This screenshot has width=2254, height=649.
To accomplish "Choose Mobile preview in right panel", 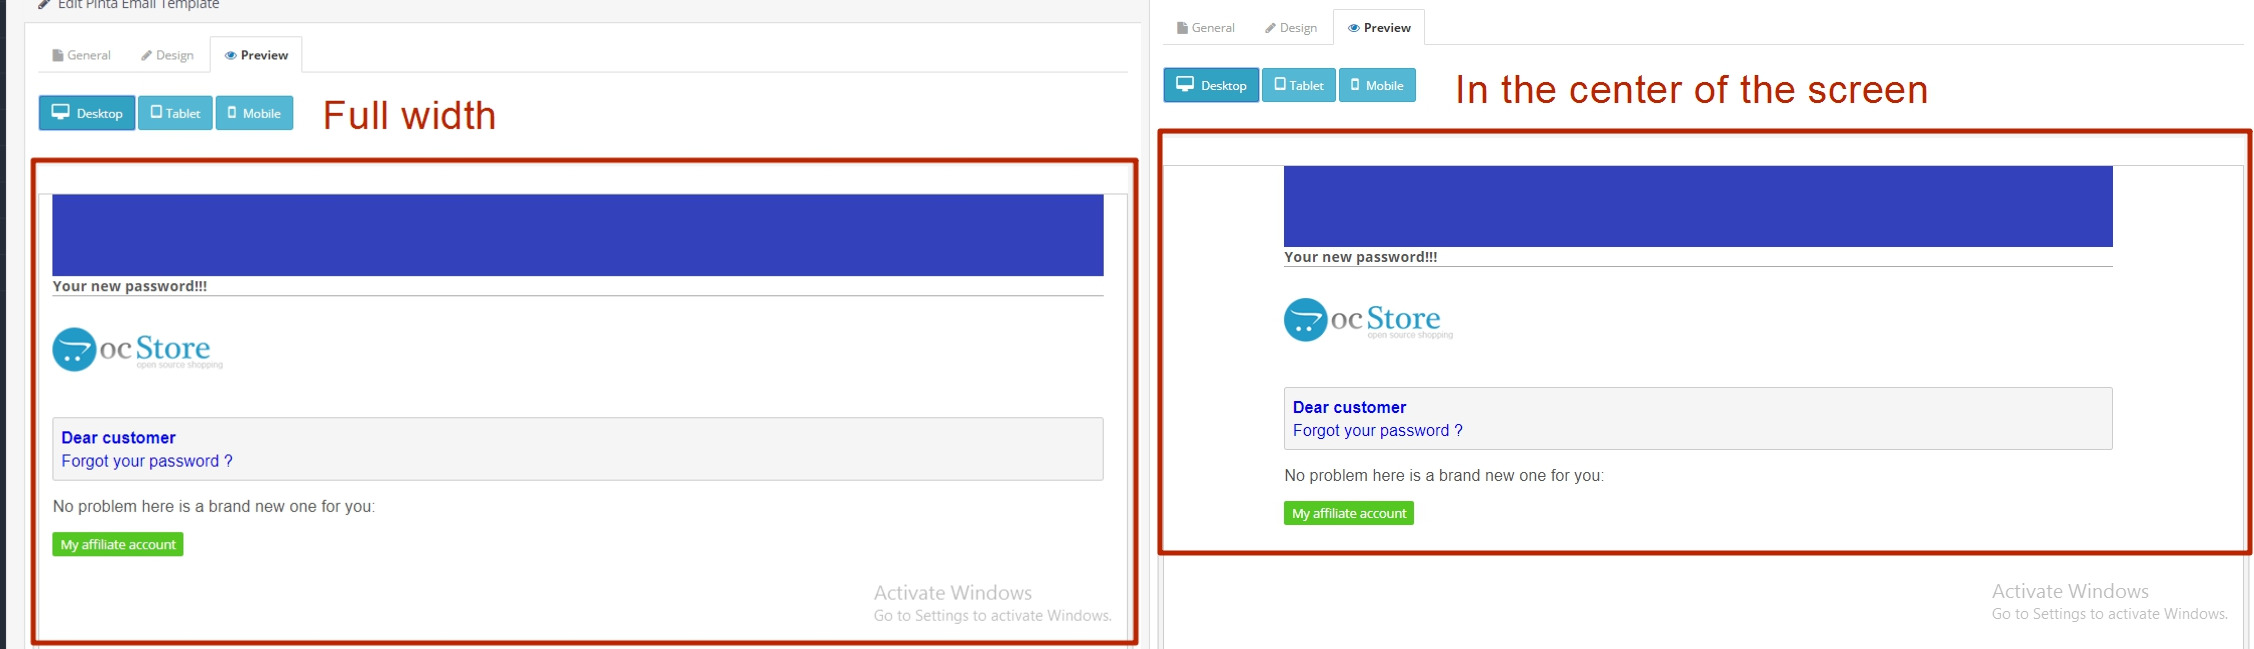I will point(1377,85).
